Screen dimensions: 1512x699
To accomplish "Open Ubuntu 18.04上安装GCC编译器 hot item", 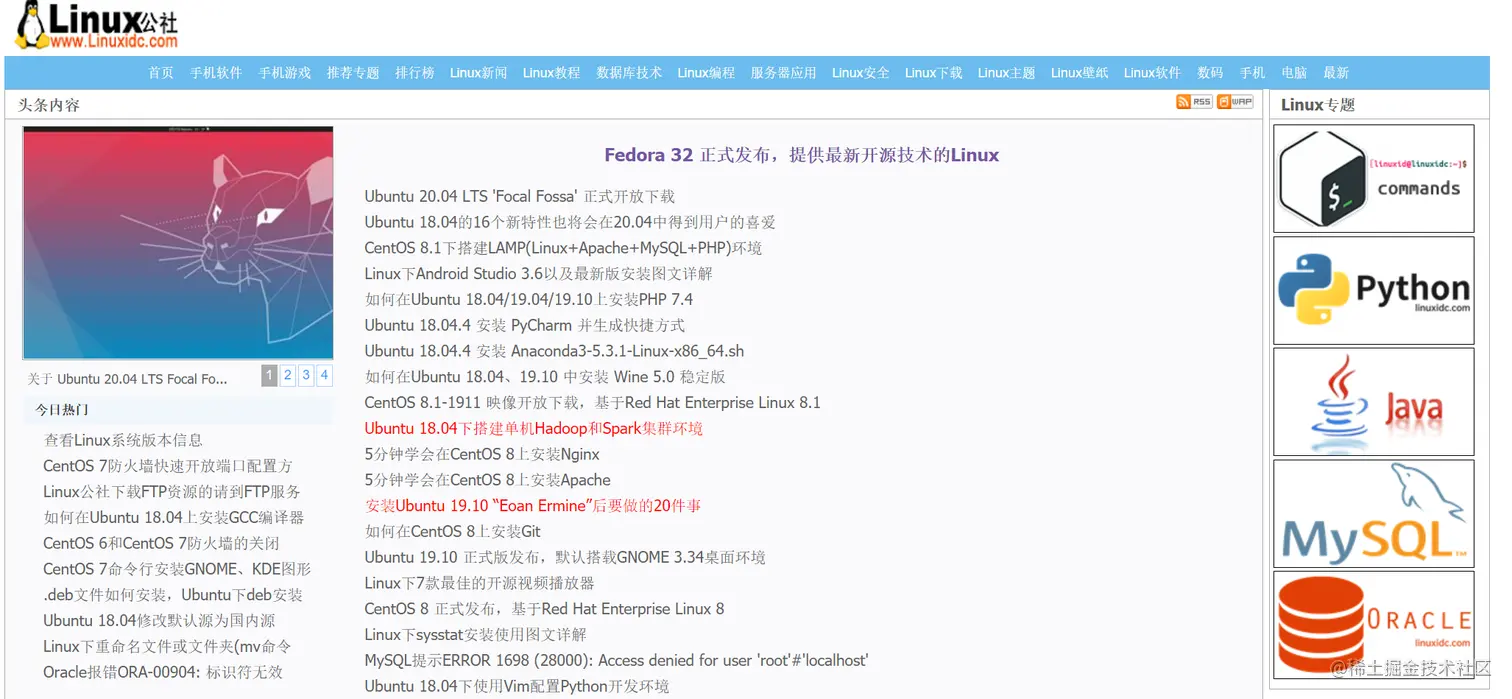I will coord(173,518).
